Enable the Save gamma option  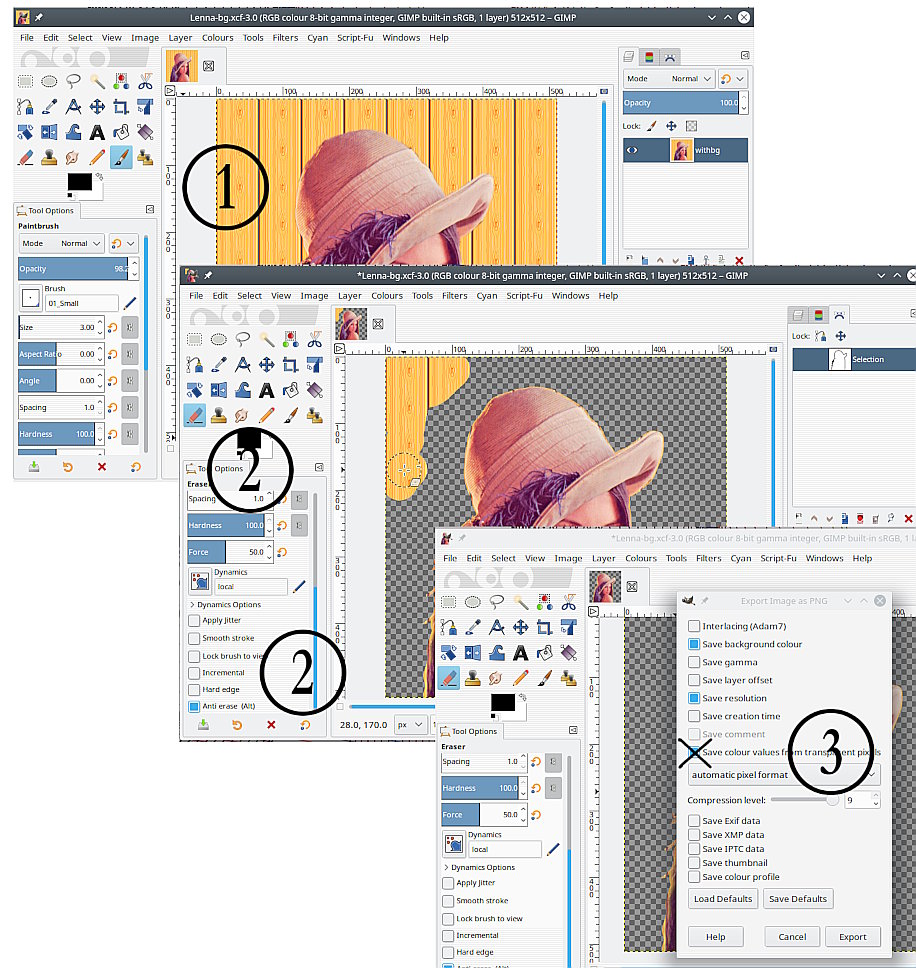click(694, 662)
